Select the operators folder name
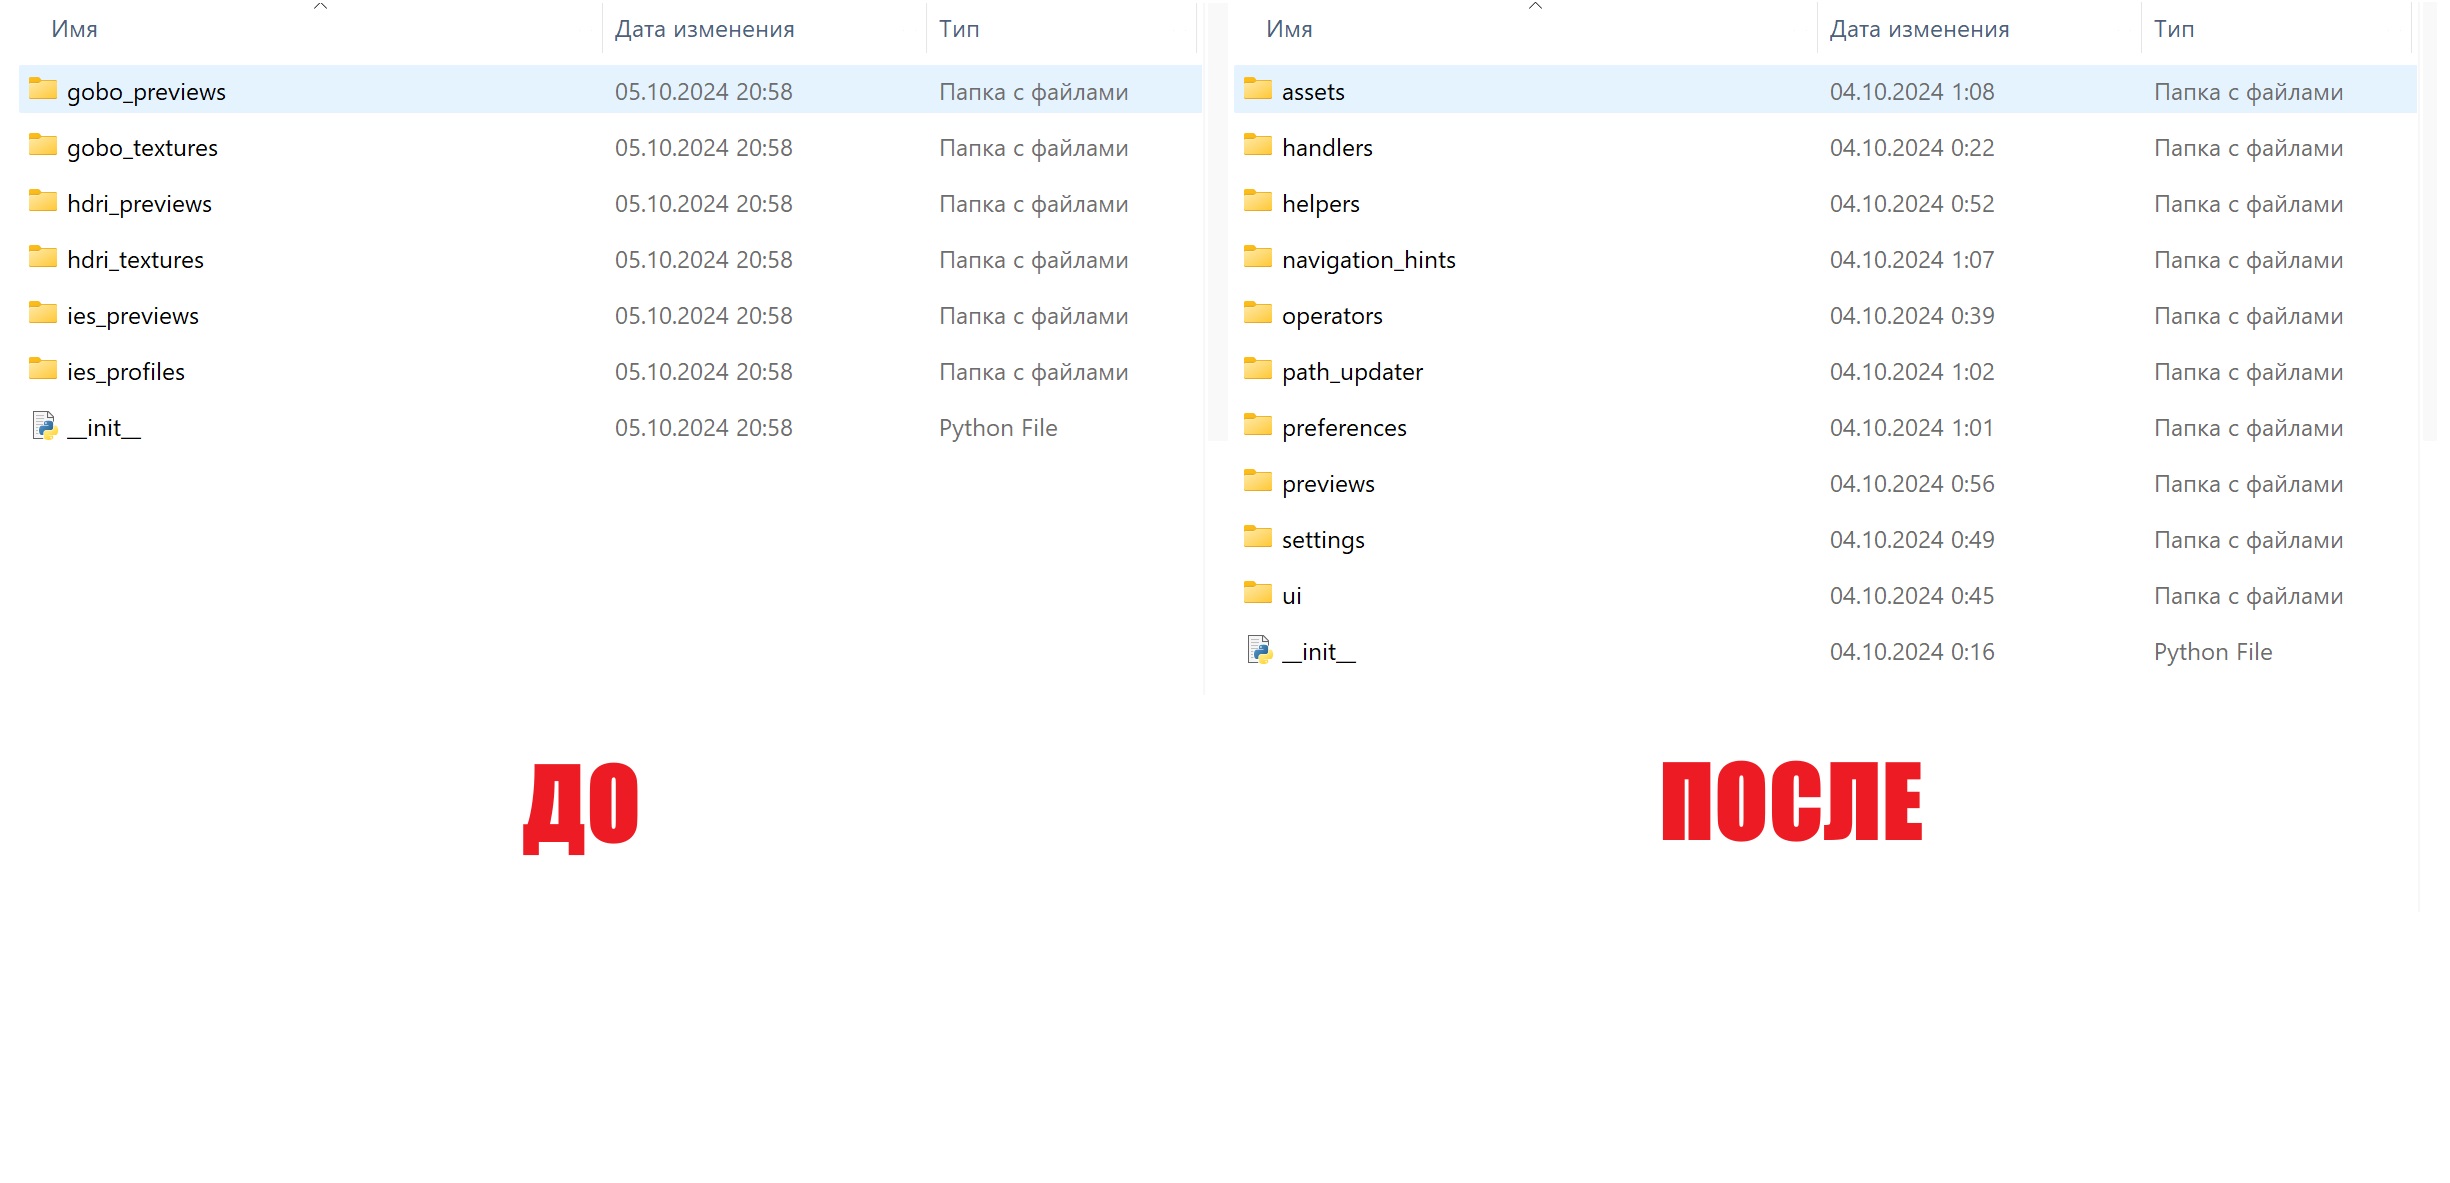2450x1183 pixels. 1332,316
